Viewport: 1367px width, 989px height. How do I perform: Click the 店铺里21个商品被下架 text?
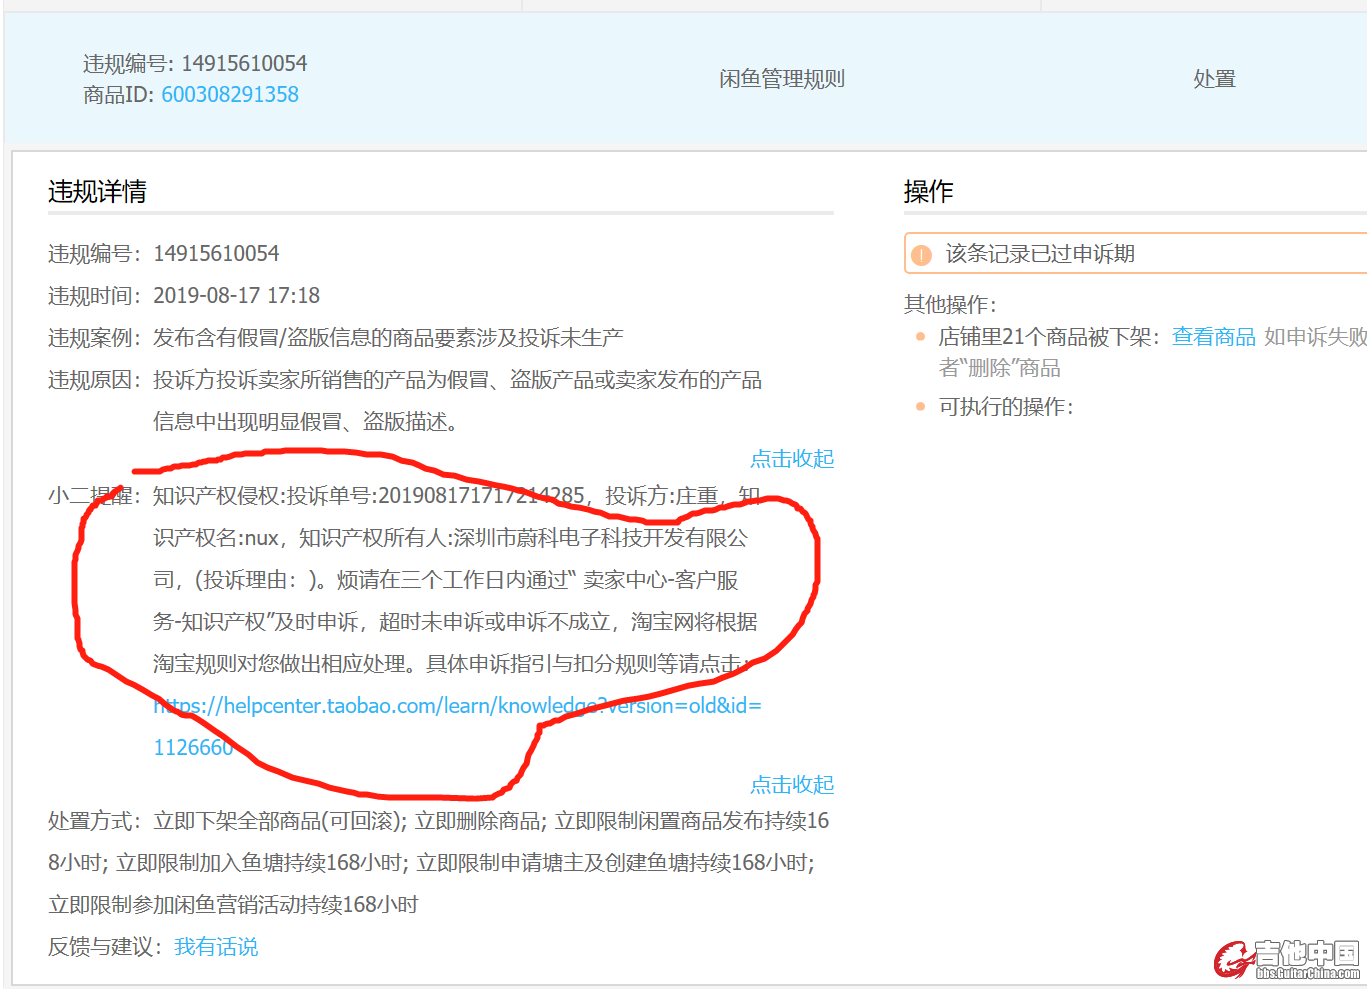(1049, 337)
